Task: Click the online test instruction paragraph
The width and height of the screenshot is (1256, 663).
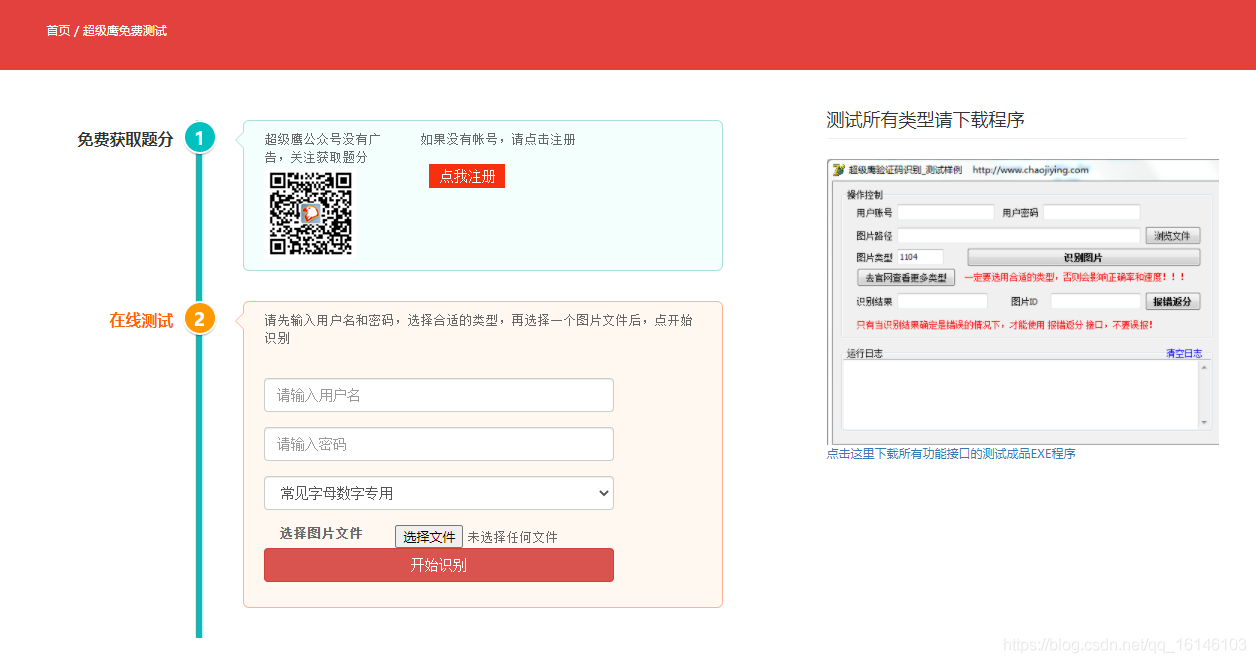Action: (478, 329)
